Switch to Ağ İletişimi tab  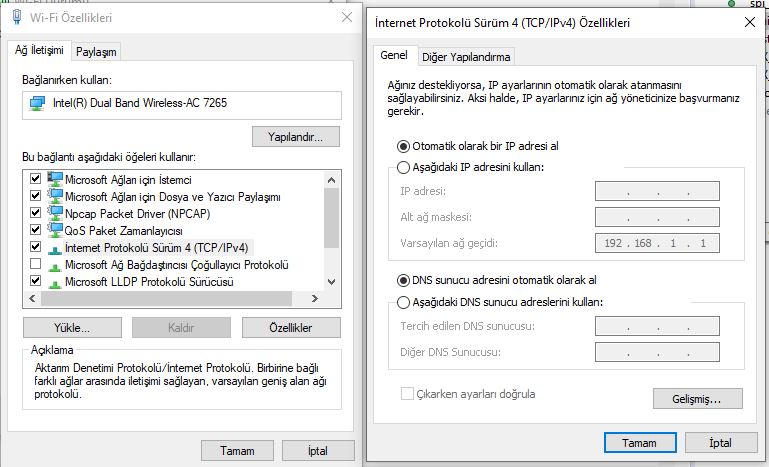(x=39, y=50)
